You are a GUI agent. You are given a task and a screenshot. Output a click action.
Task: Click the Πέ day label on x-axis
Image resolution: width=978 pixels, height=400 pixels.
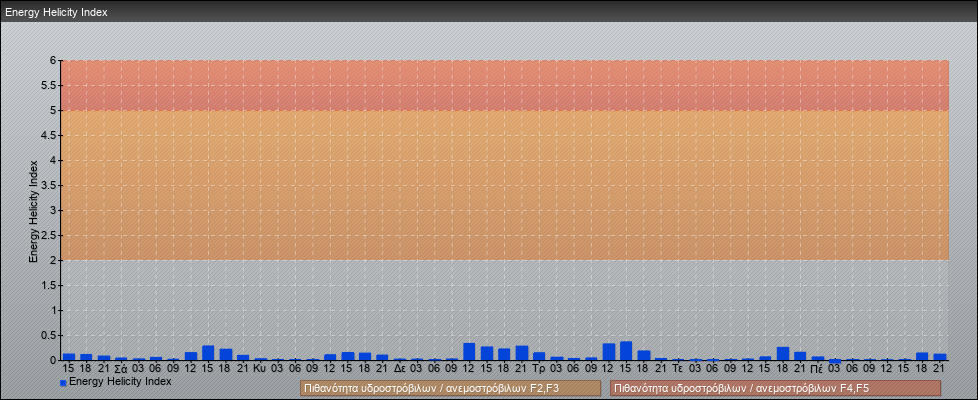tap(818, 369)
